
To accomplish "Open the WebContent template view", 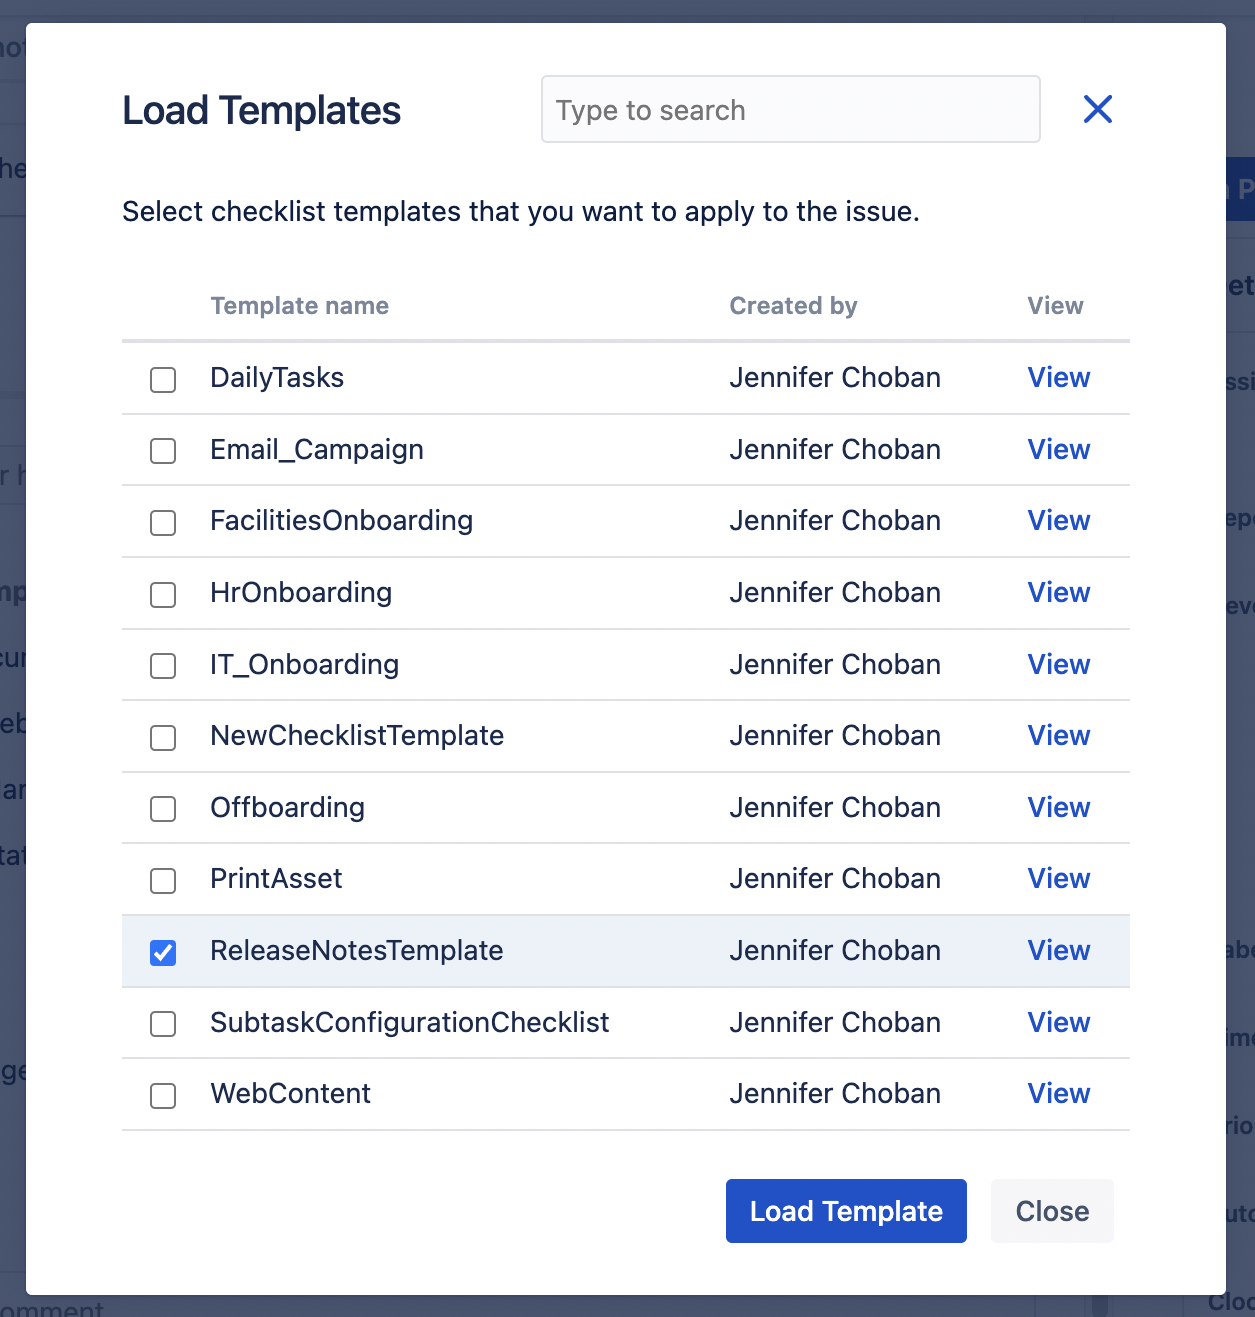I will 1058,1094.
